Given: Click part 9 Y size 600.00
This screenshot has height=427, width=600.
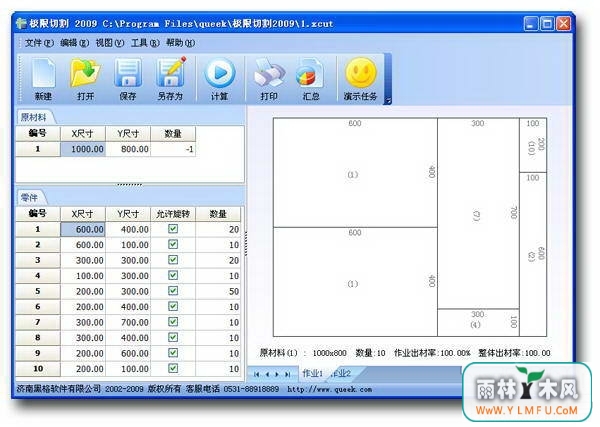Looking at the screenshot, I should pos(128,353).
